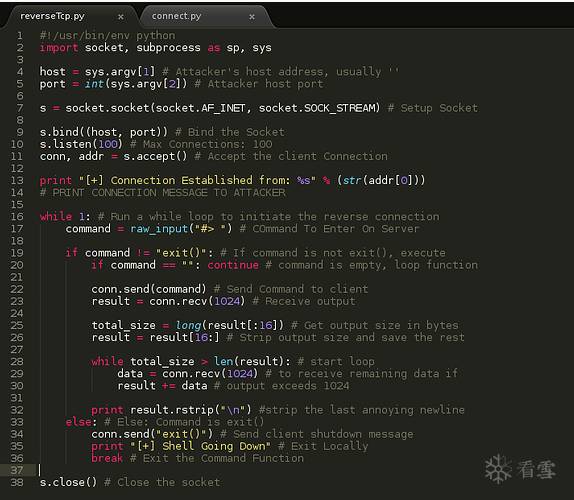Click line number 38 in the gutter
574x500 pixels.
(17, 483)
